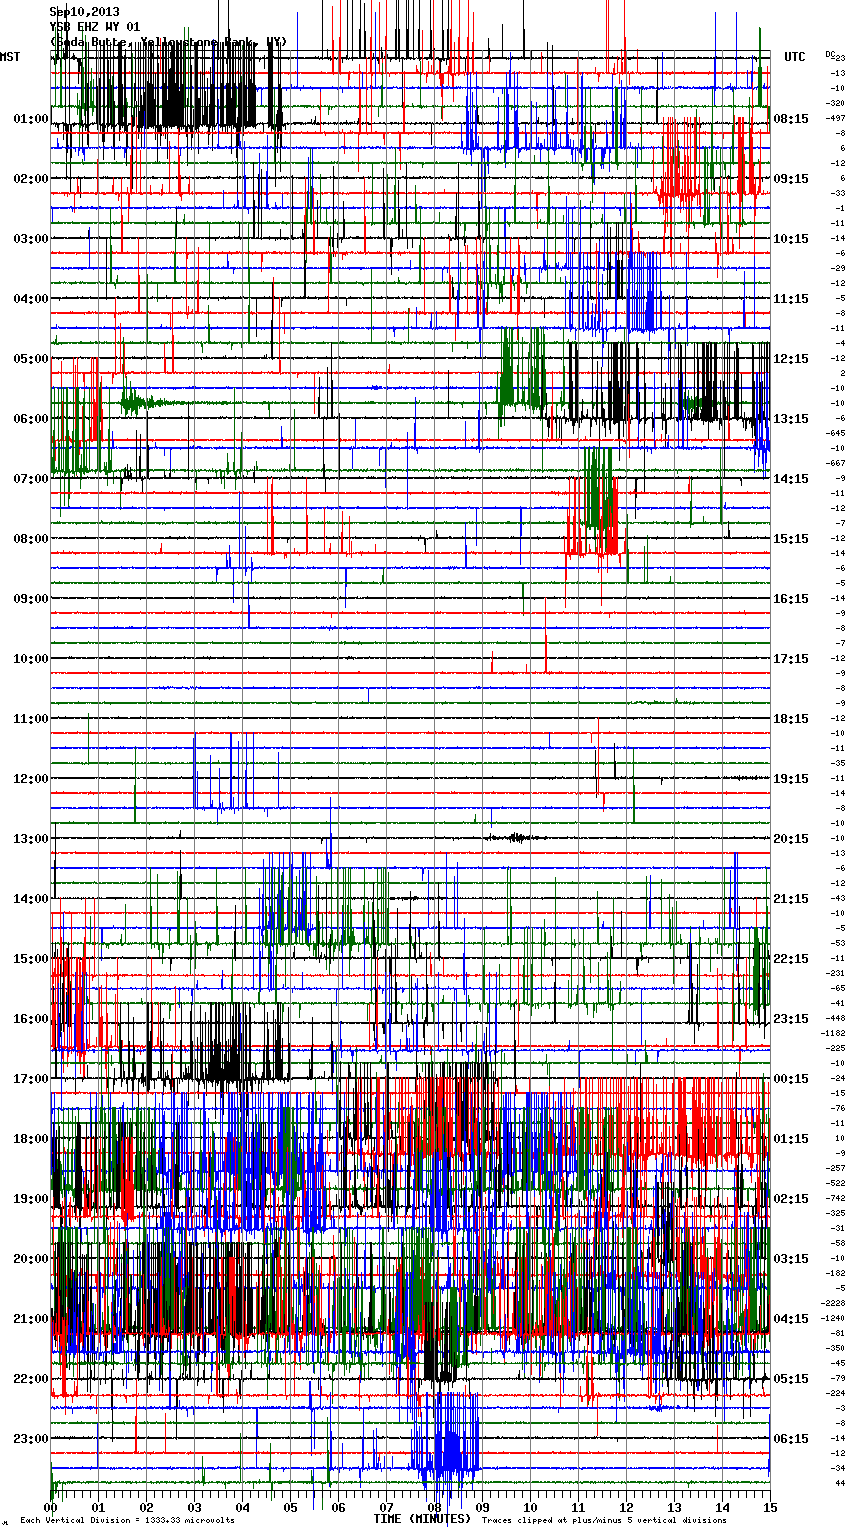The image size is (850, 1534).
Task: Select the 21:00 MST time label
Action: 31,1319
